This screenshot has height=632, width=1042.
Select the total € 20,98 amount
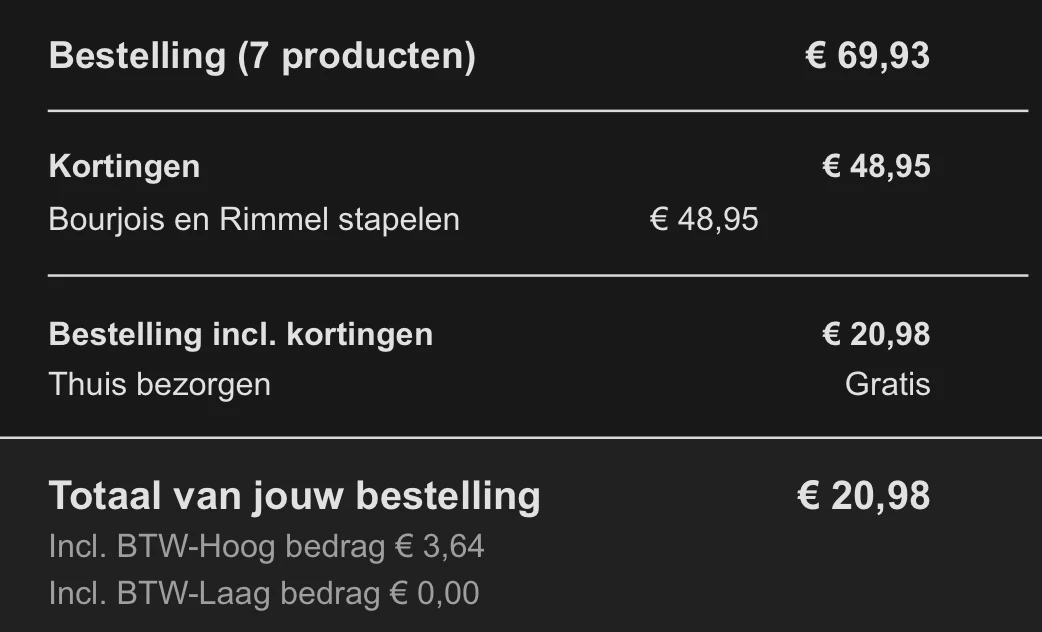[x=863, y=496]
